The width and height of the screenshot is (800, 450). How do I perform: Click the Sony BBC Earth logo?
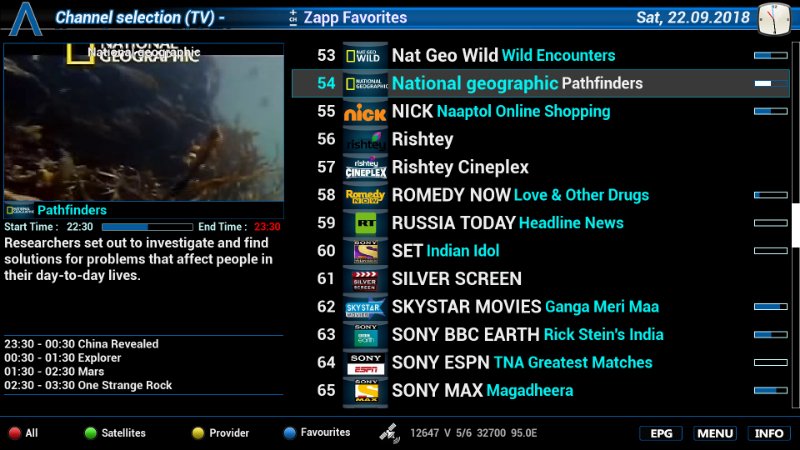click(x=365, y=335)
